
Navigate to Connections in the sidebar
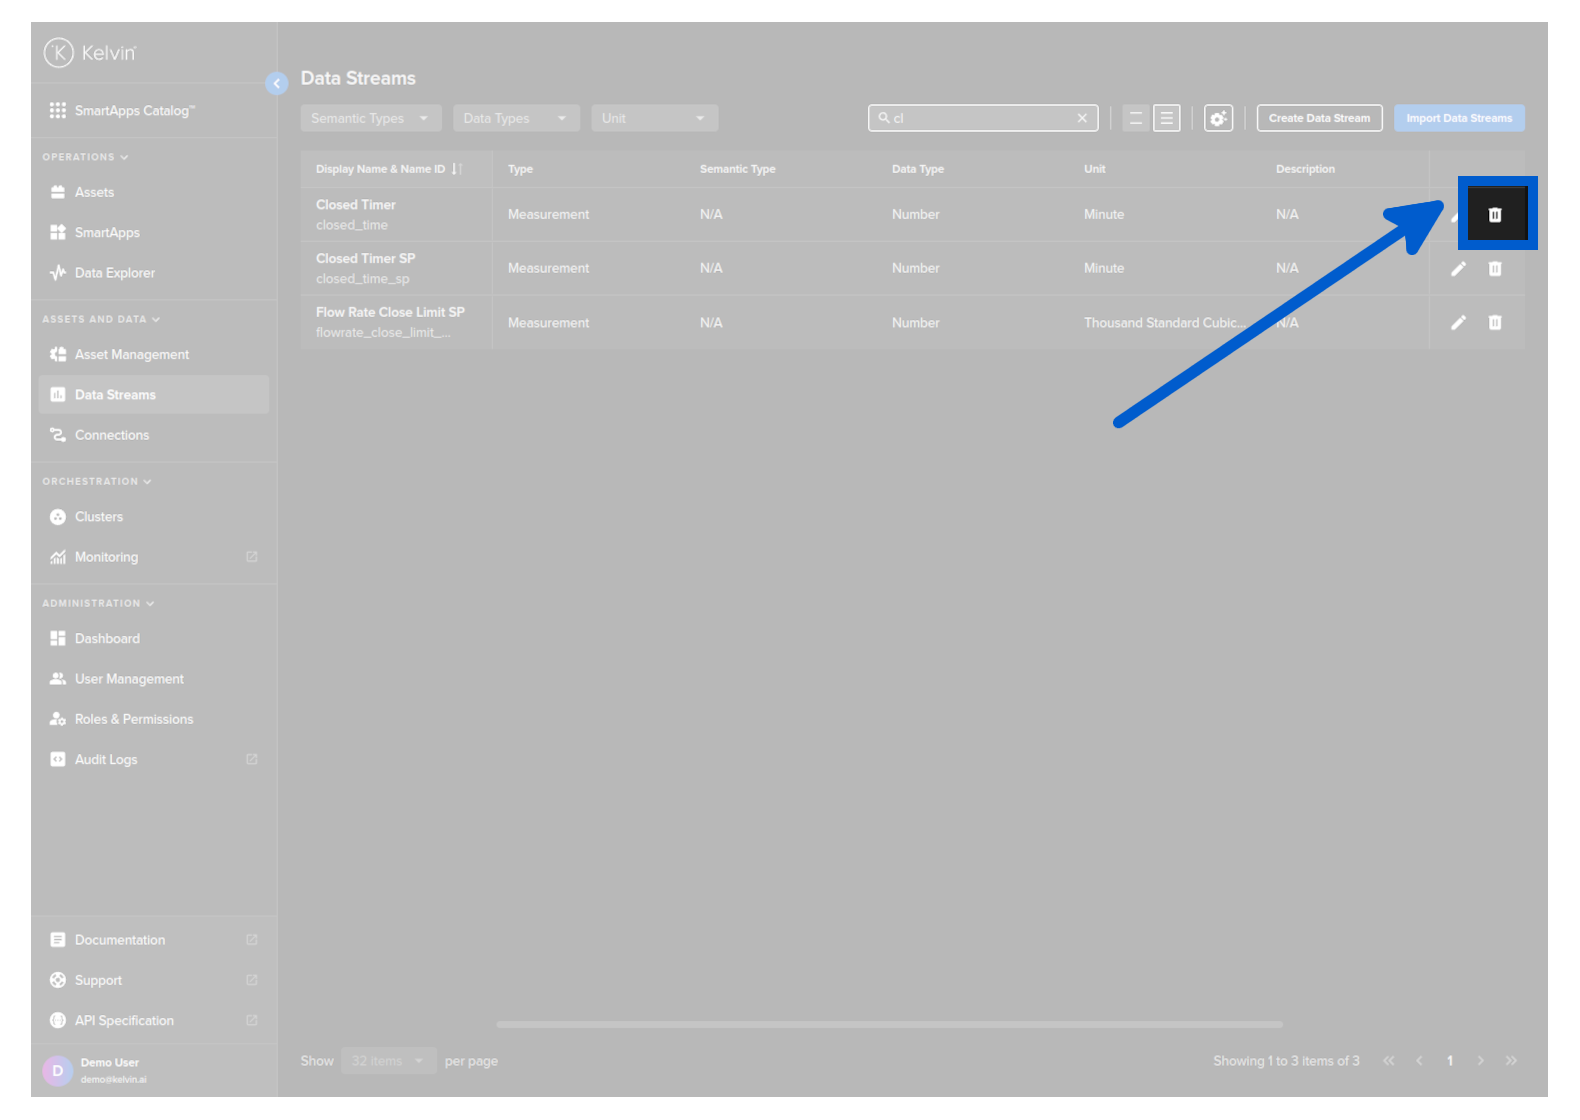coord(111,435)
